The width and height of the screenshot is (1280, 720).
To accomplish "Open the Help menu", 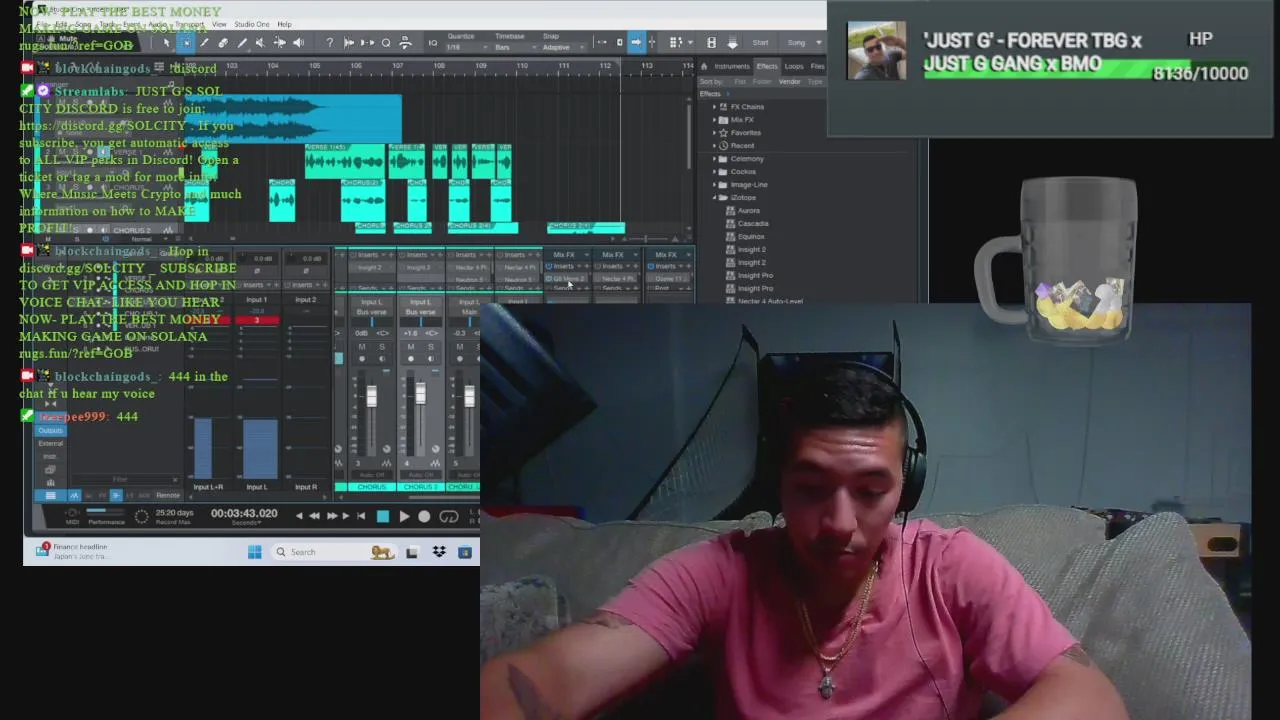I will point(284,24).
